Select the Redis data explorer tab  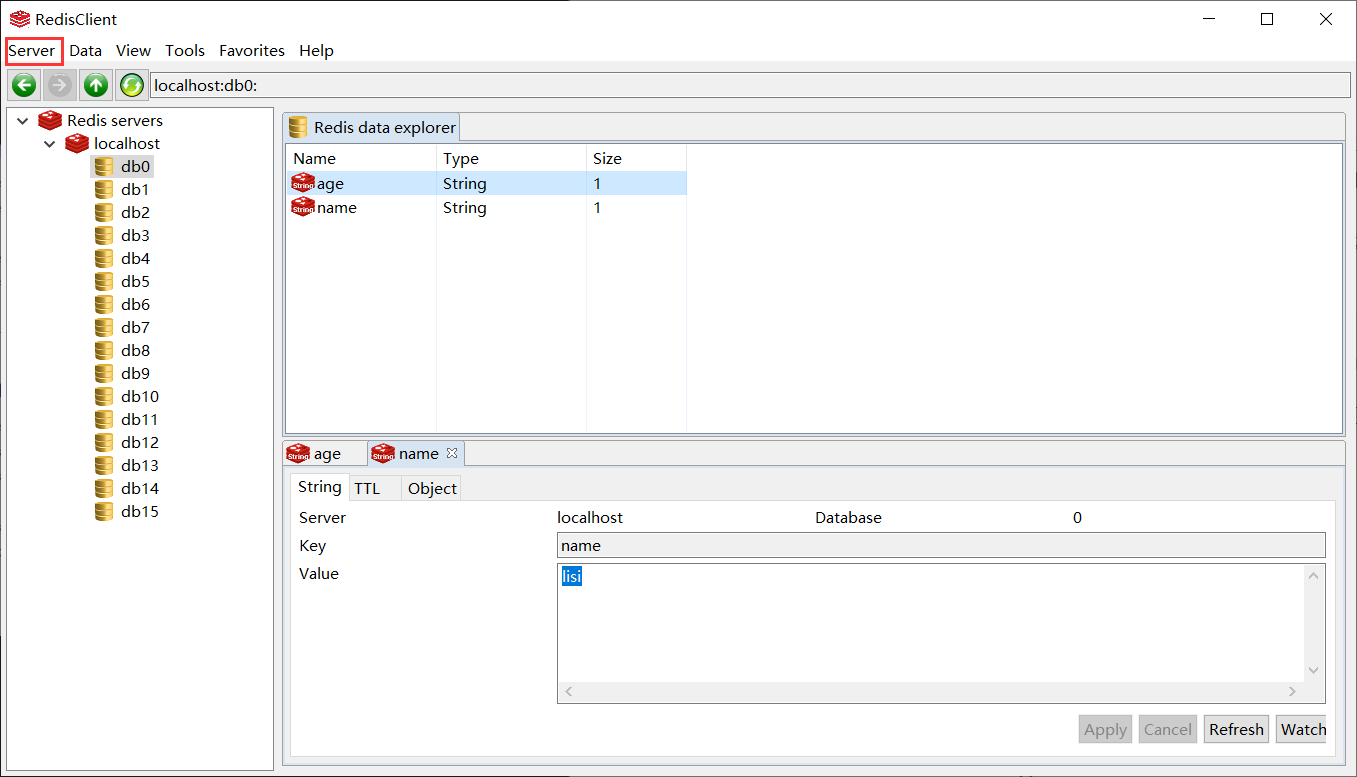tap(371, 127)
